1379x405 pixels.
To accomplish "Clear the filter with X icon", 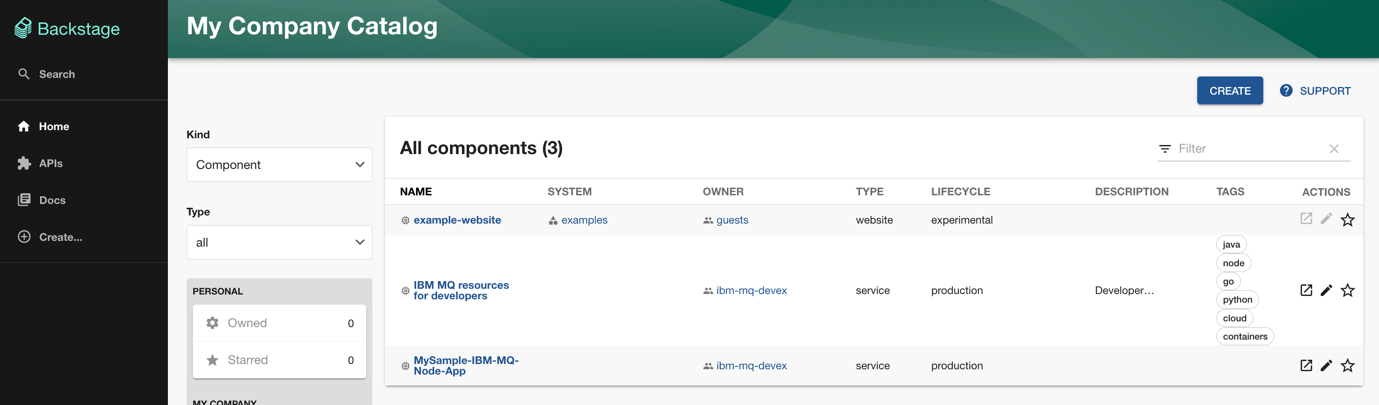I will 1334,149.
